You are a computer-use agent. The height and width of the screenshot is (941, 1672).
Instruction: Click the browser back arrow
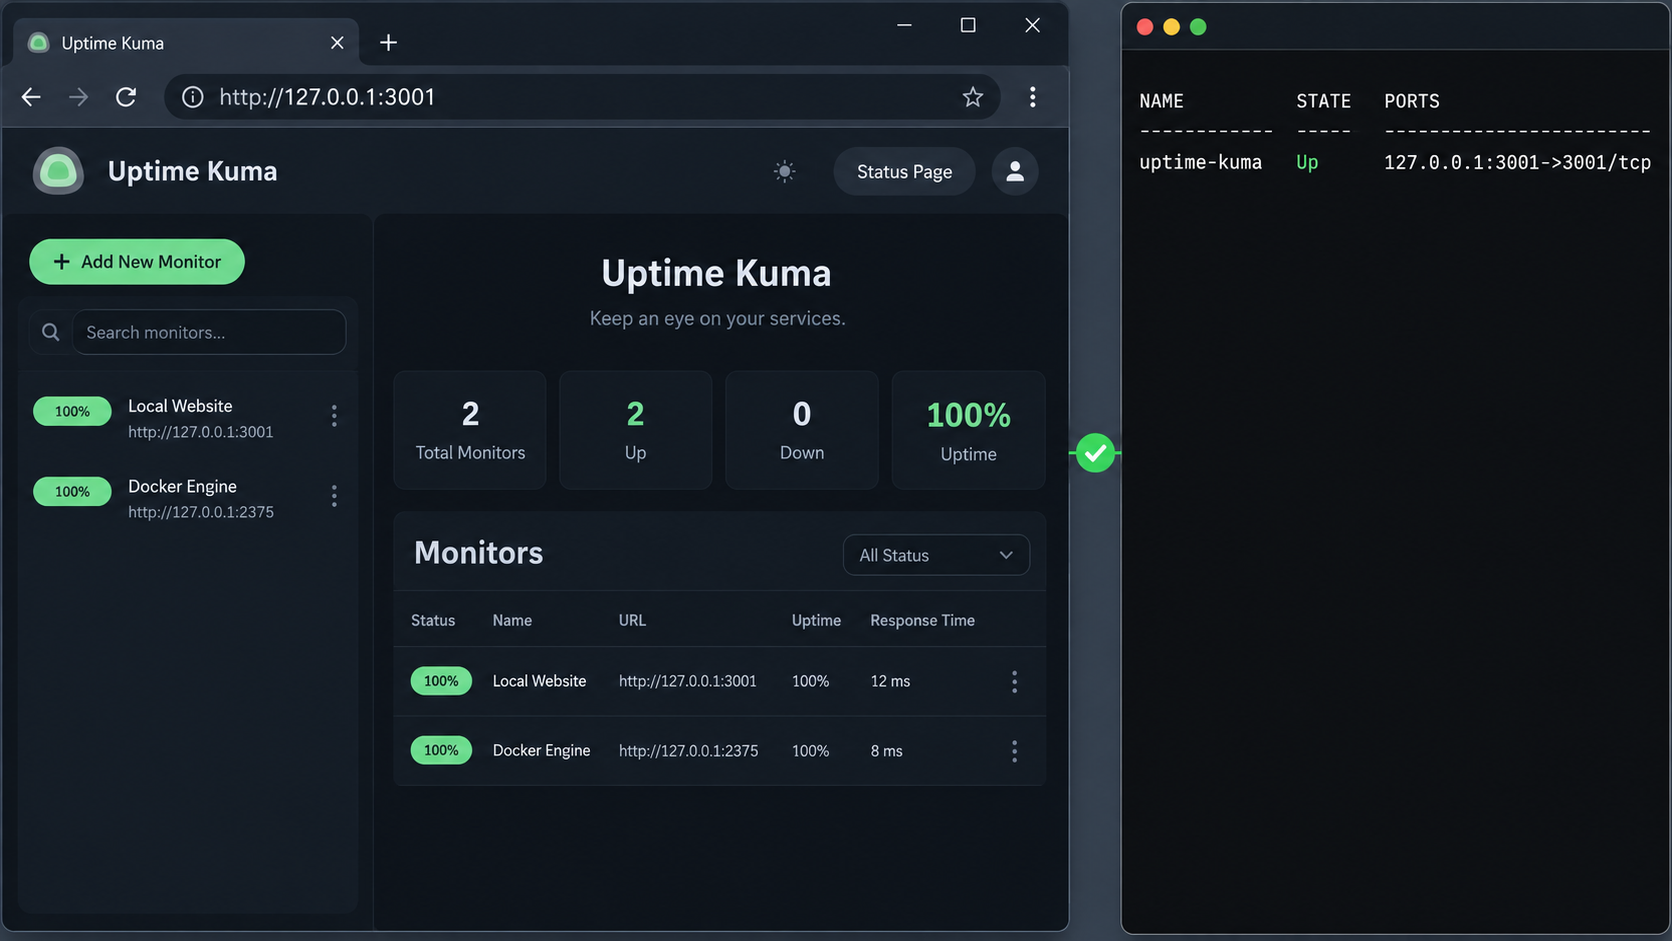[x=31, y=97]
